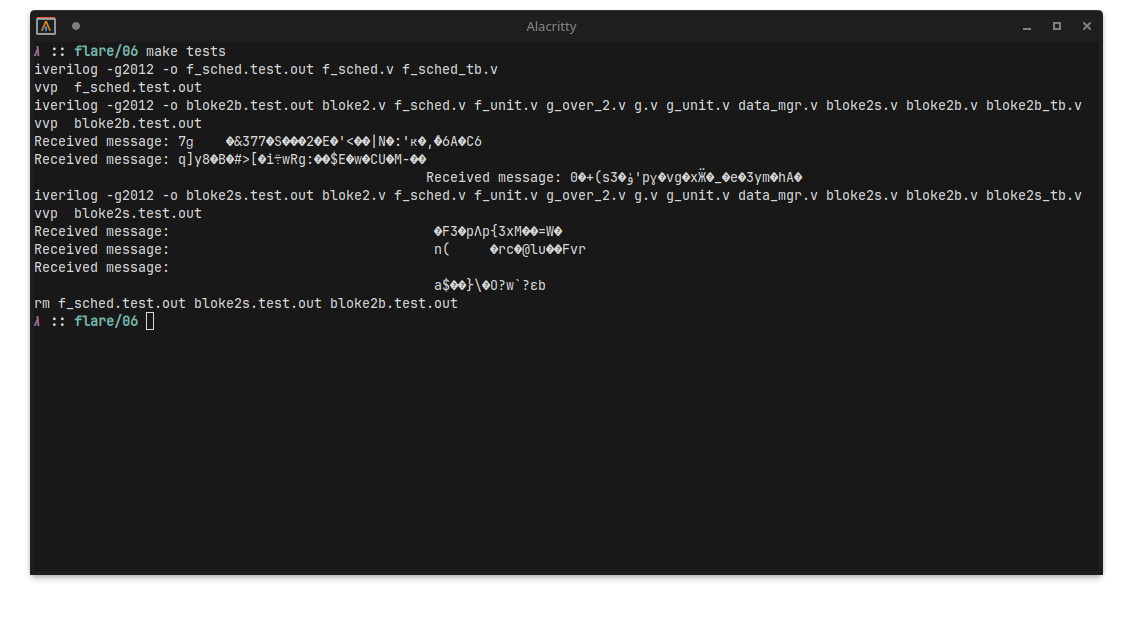The height and width of the screenshot is (637, 1133).
Task: Maximize the Alacritty terminal window
Action: click(x=1056, y=26)
